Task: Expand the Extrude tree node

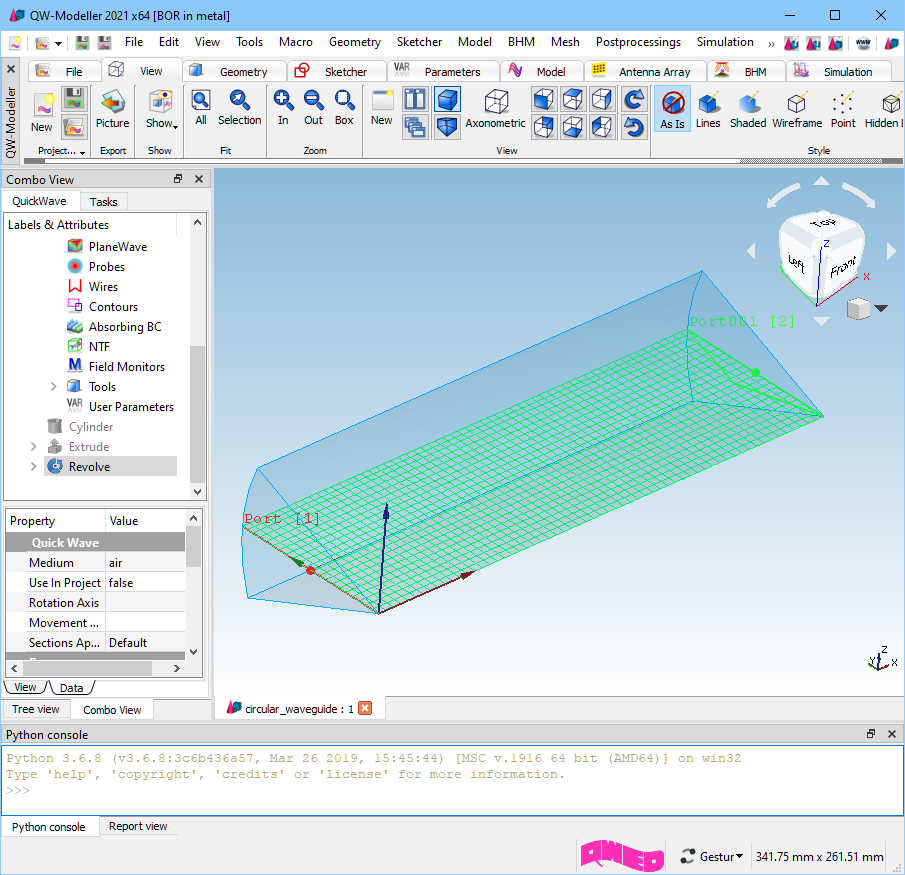Action: pos(33,447)
